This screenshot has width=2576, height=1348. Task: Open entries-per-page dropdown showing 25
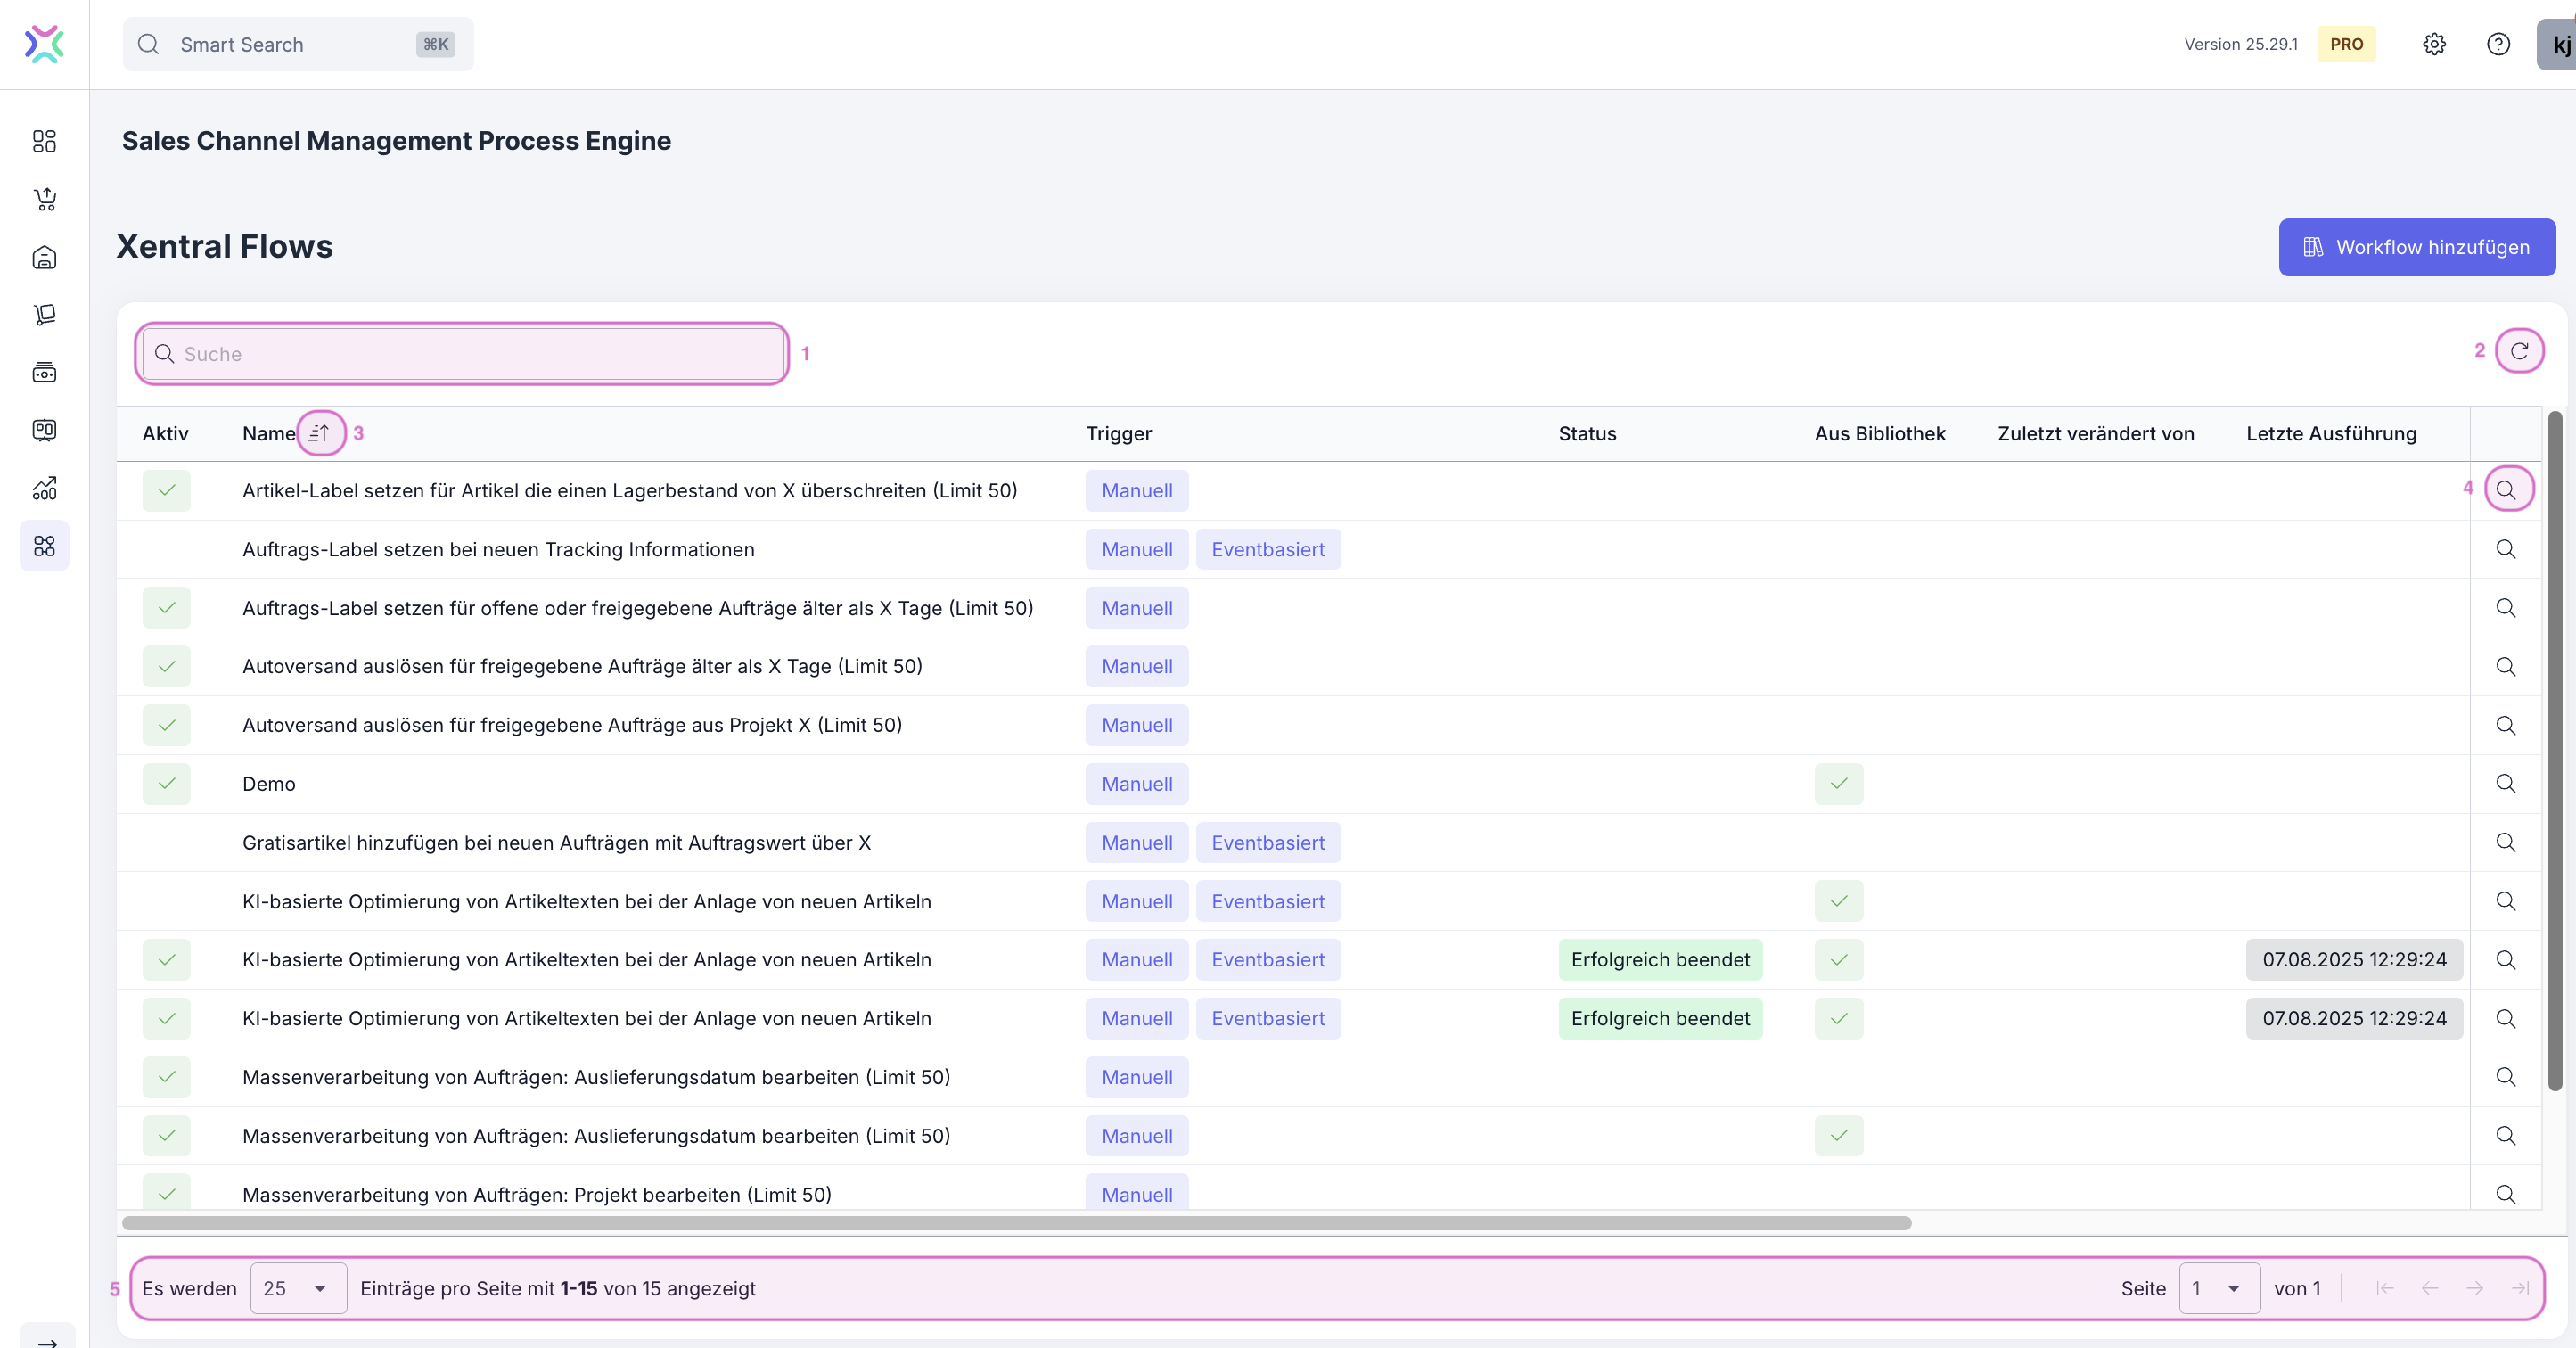(x=297, y=1288)
